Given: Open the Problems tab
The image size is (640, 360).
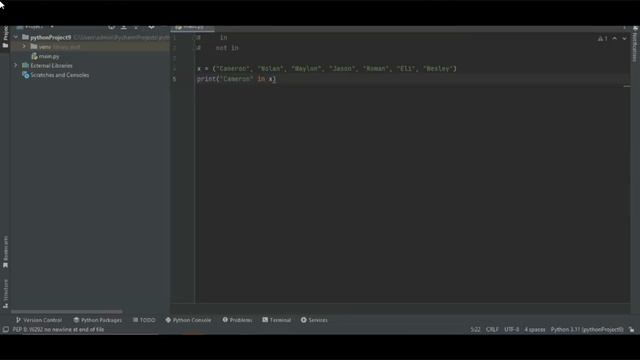Looking at the screenshot, I should pos(237,320).
